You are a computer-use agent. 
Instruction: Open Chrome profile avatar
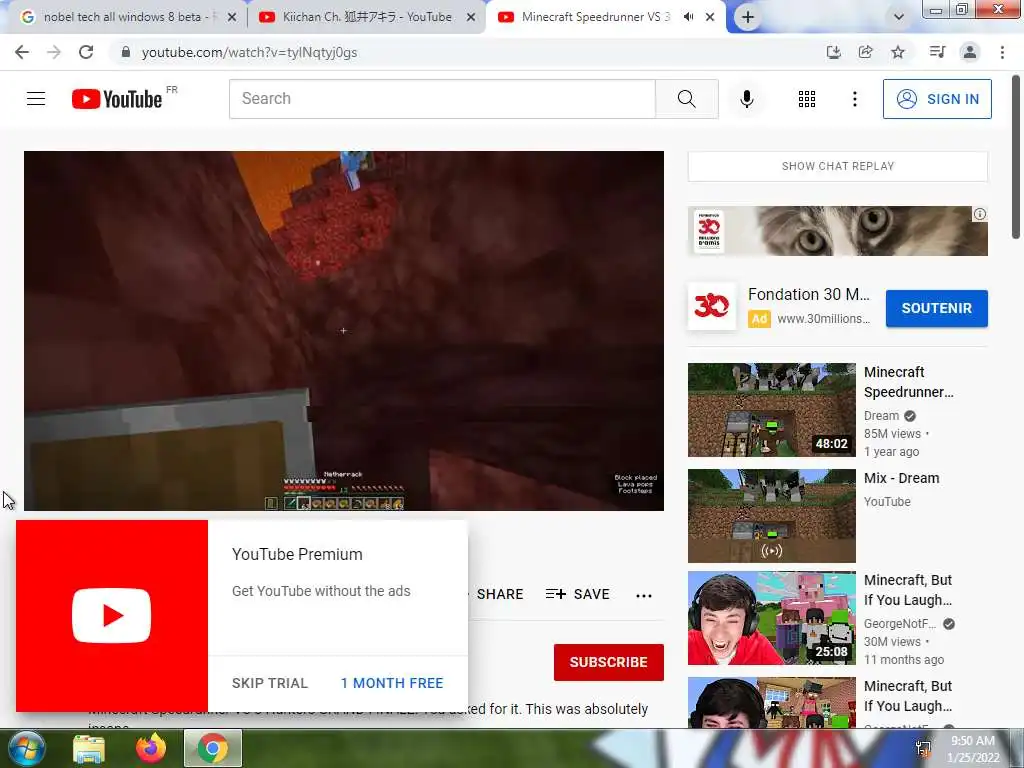(970, 52)
